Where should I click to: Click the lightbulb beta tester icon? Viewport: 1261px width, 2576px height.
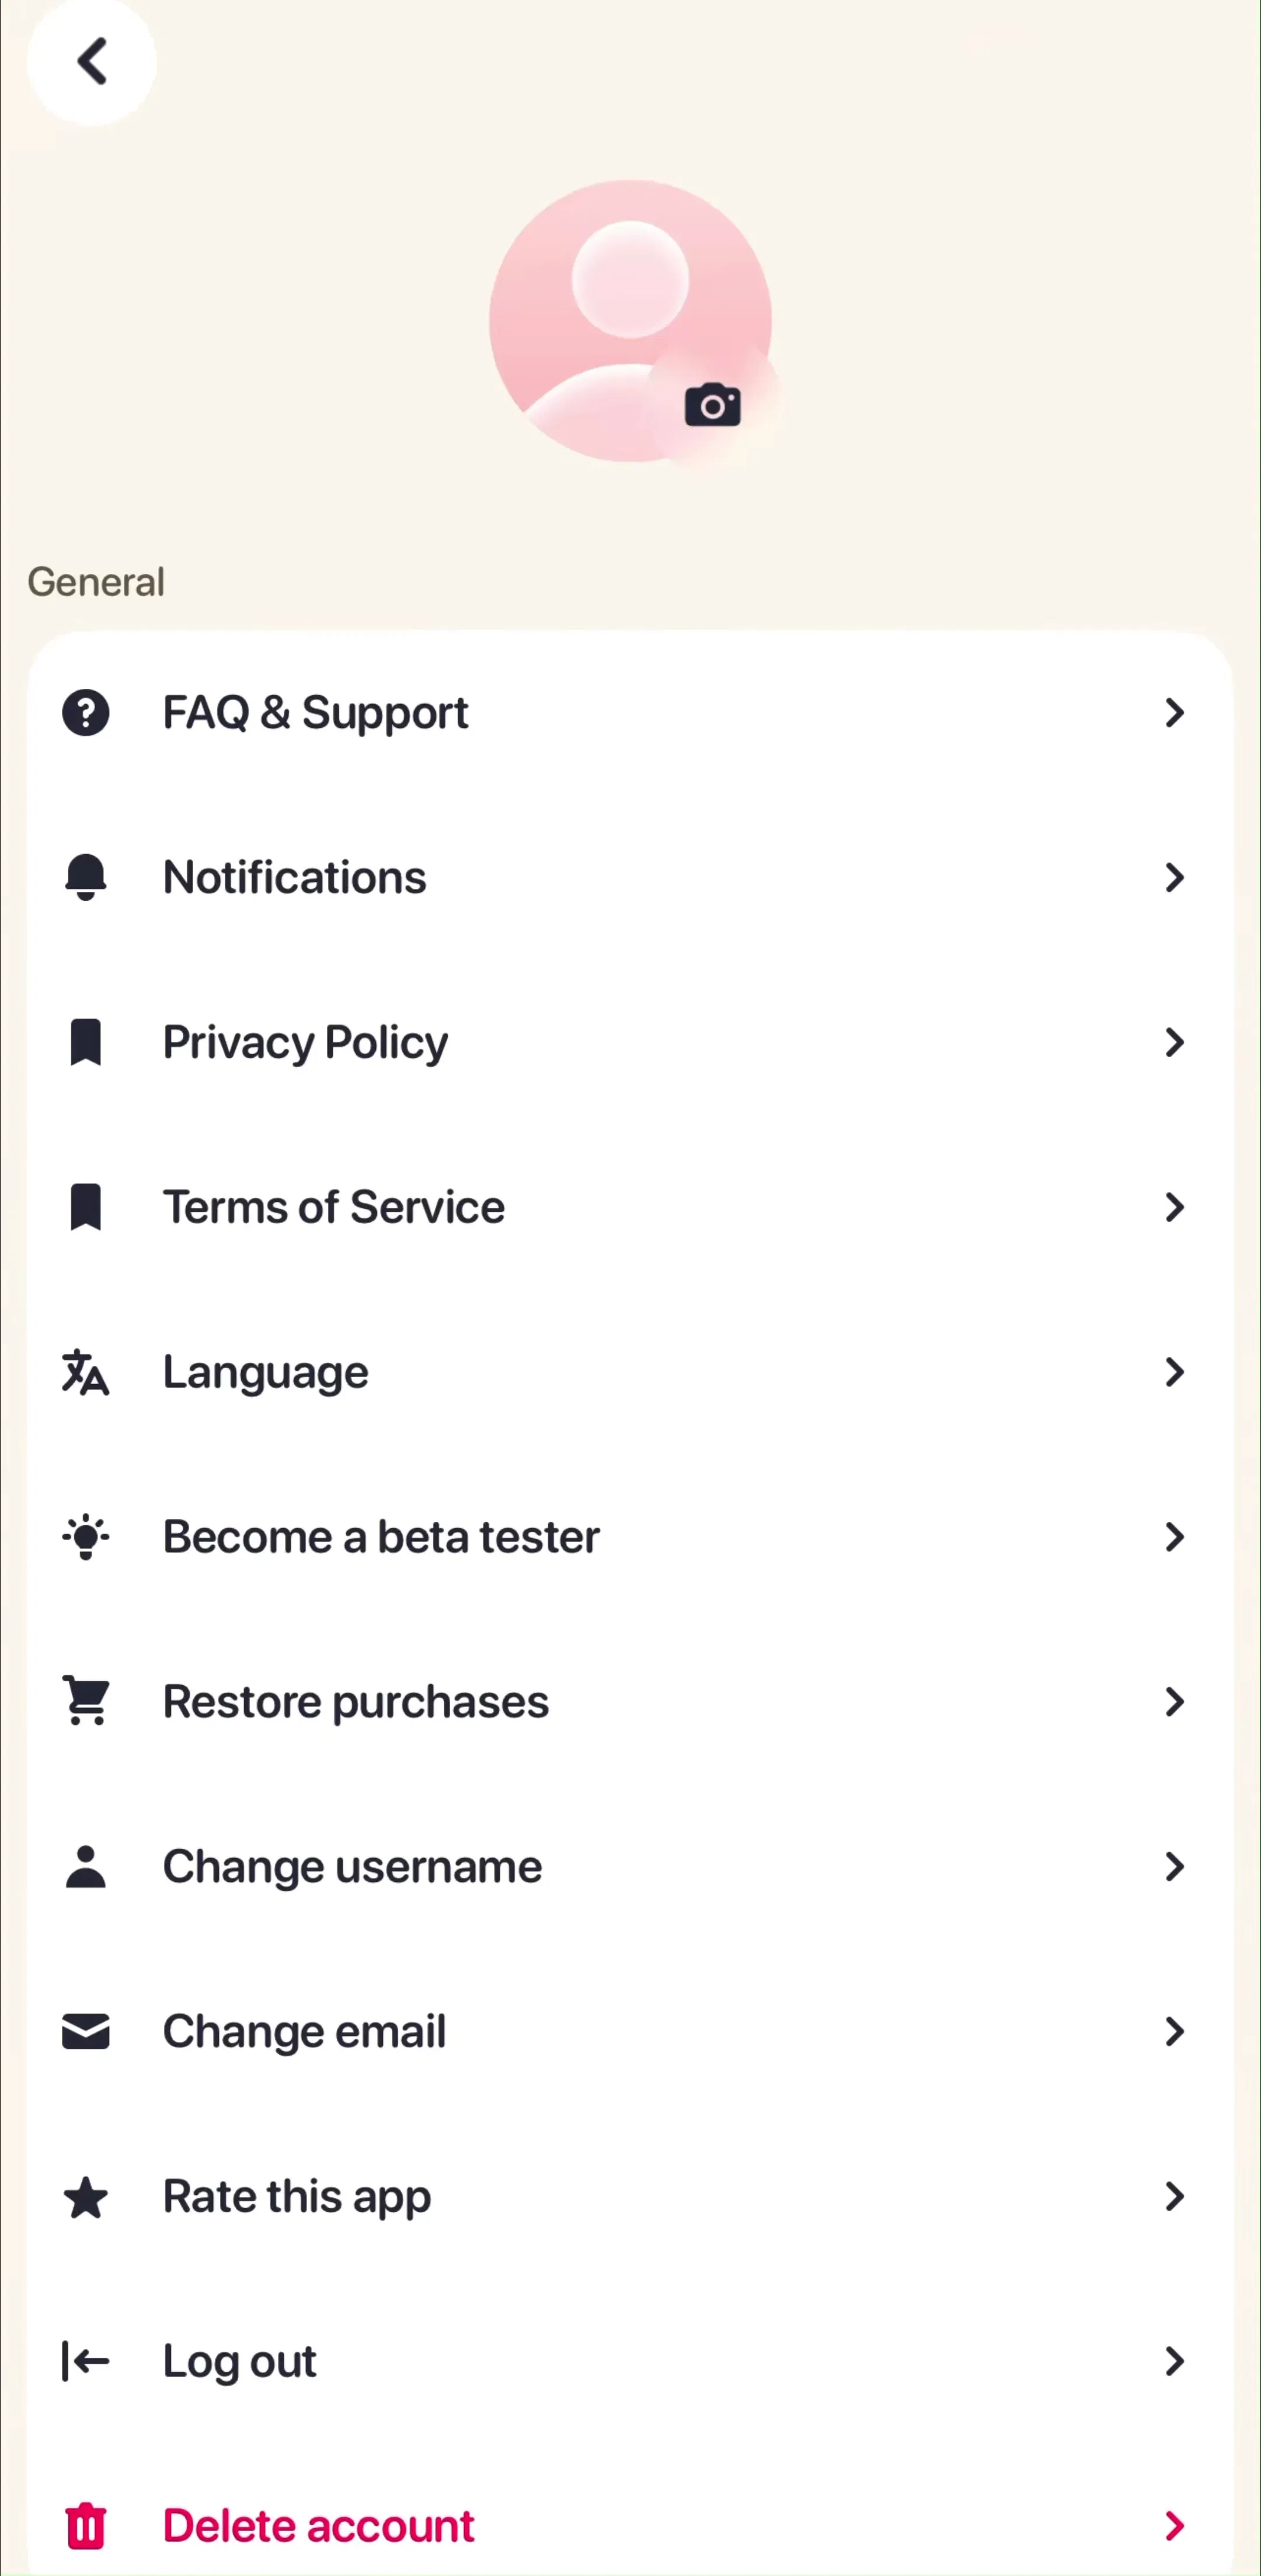tap(86, 1537)
